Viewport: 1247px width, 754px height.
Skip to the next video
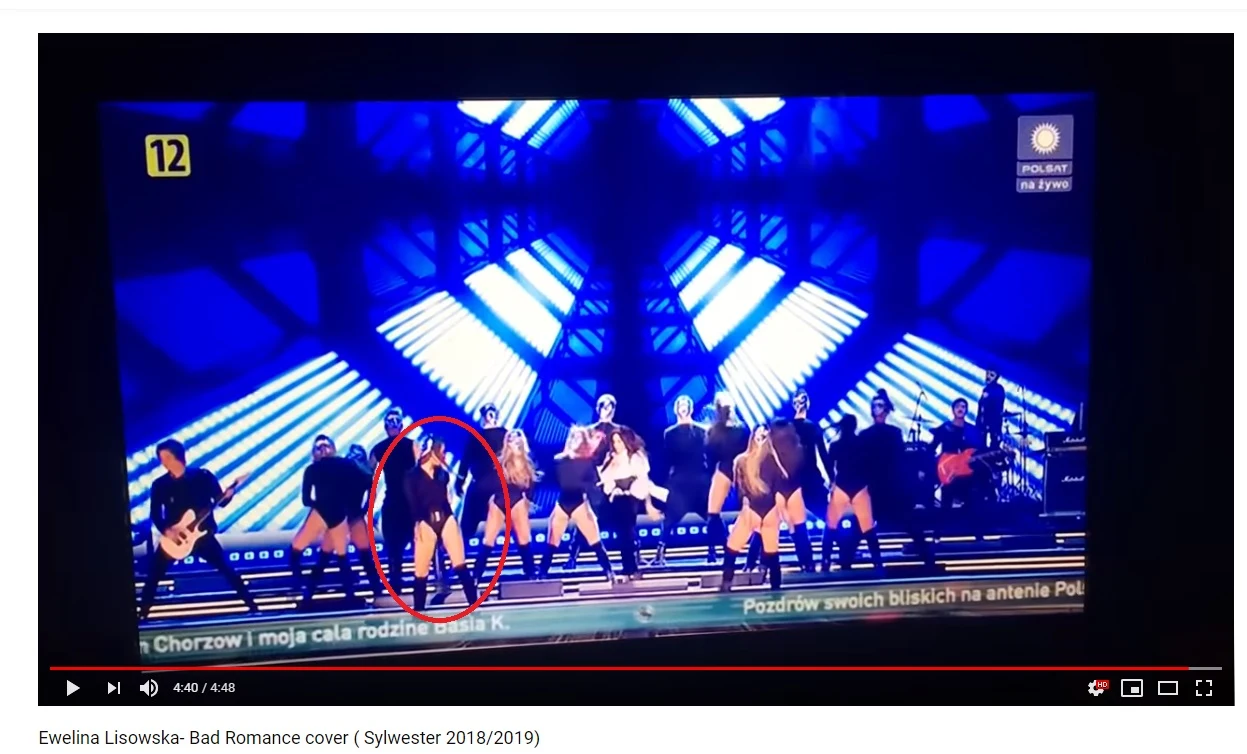coord(113,688)
